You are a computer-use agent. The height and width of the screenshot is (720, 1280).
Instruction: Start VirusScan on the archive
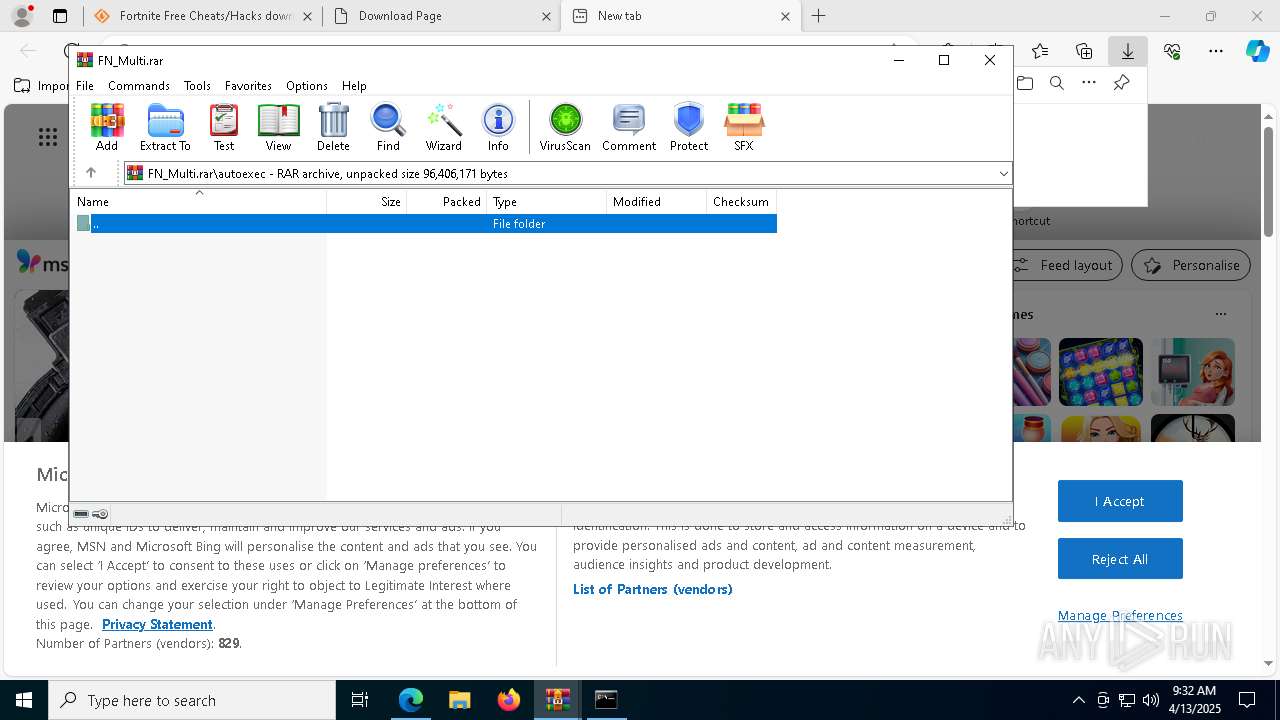click(565, 127)
